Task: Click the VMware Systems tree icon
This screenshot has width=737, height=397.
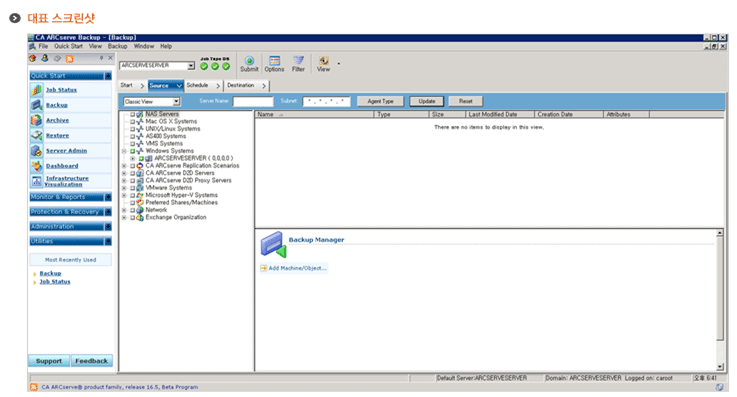Action: (x=140, y=187)
